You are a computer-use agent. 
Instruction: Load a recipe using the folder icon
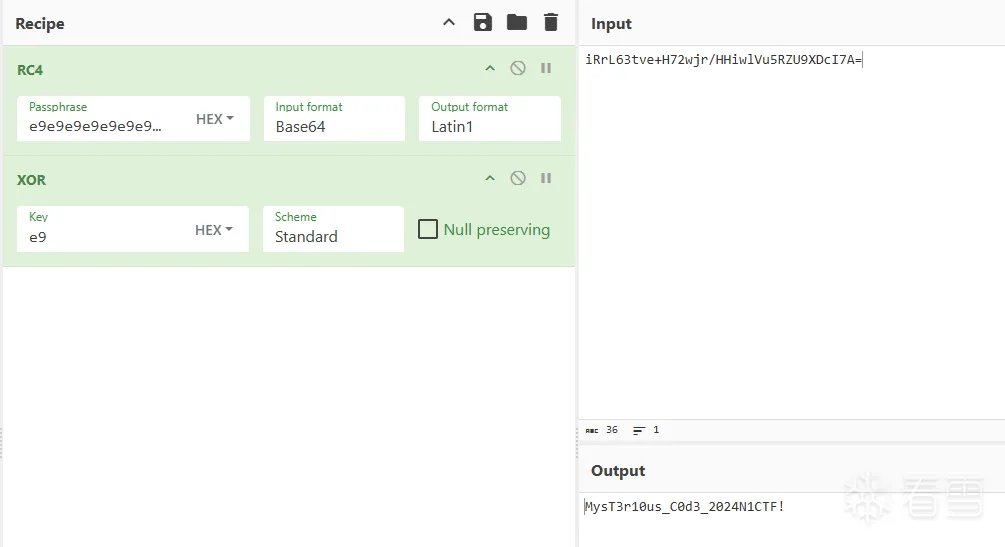[x=516, y=22]
